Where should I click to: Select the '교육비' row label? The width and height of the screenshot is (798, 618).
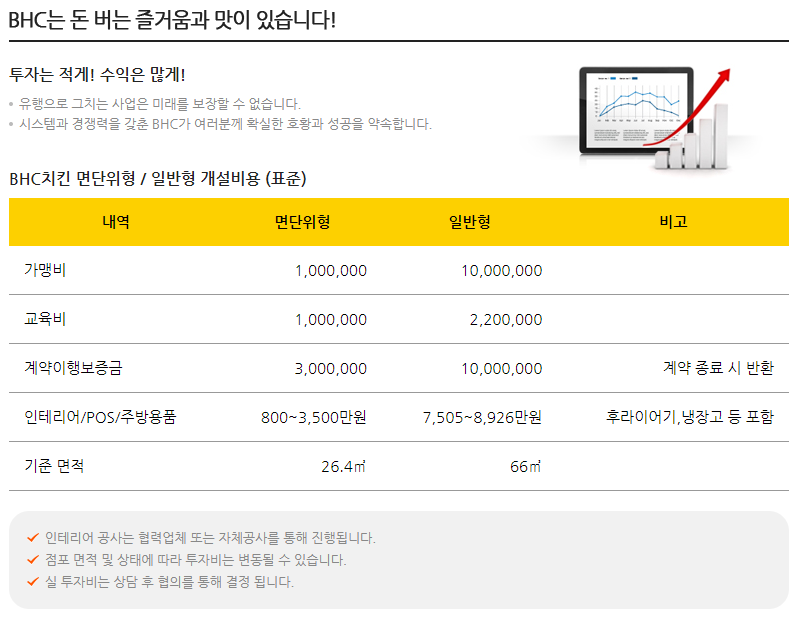coord(45,319)
